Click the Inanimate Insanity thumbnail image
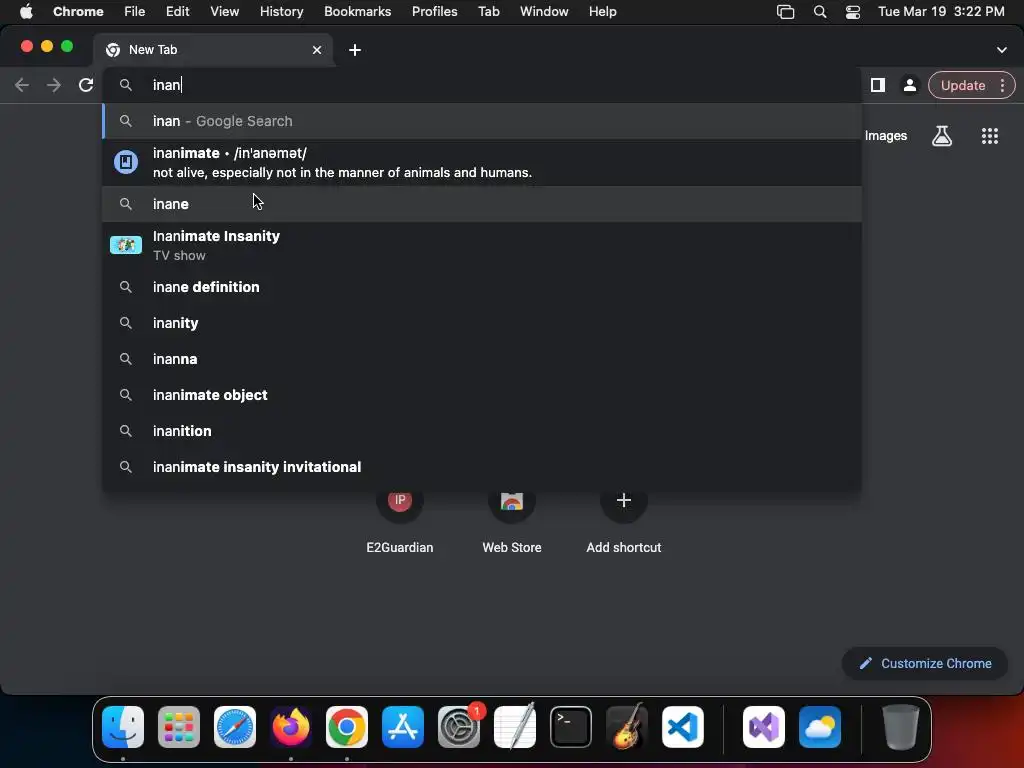The height and width of the screenshot is (768, 1024). (125, 245)
